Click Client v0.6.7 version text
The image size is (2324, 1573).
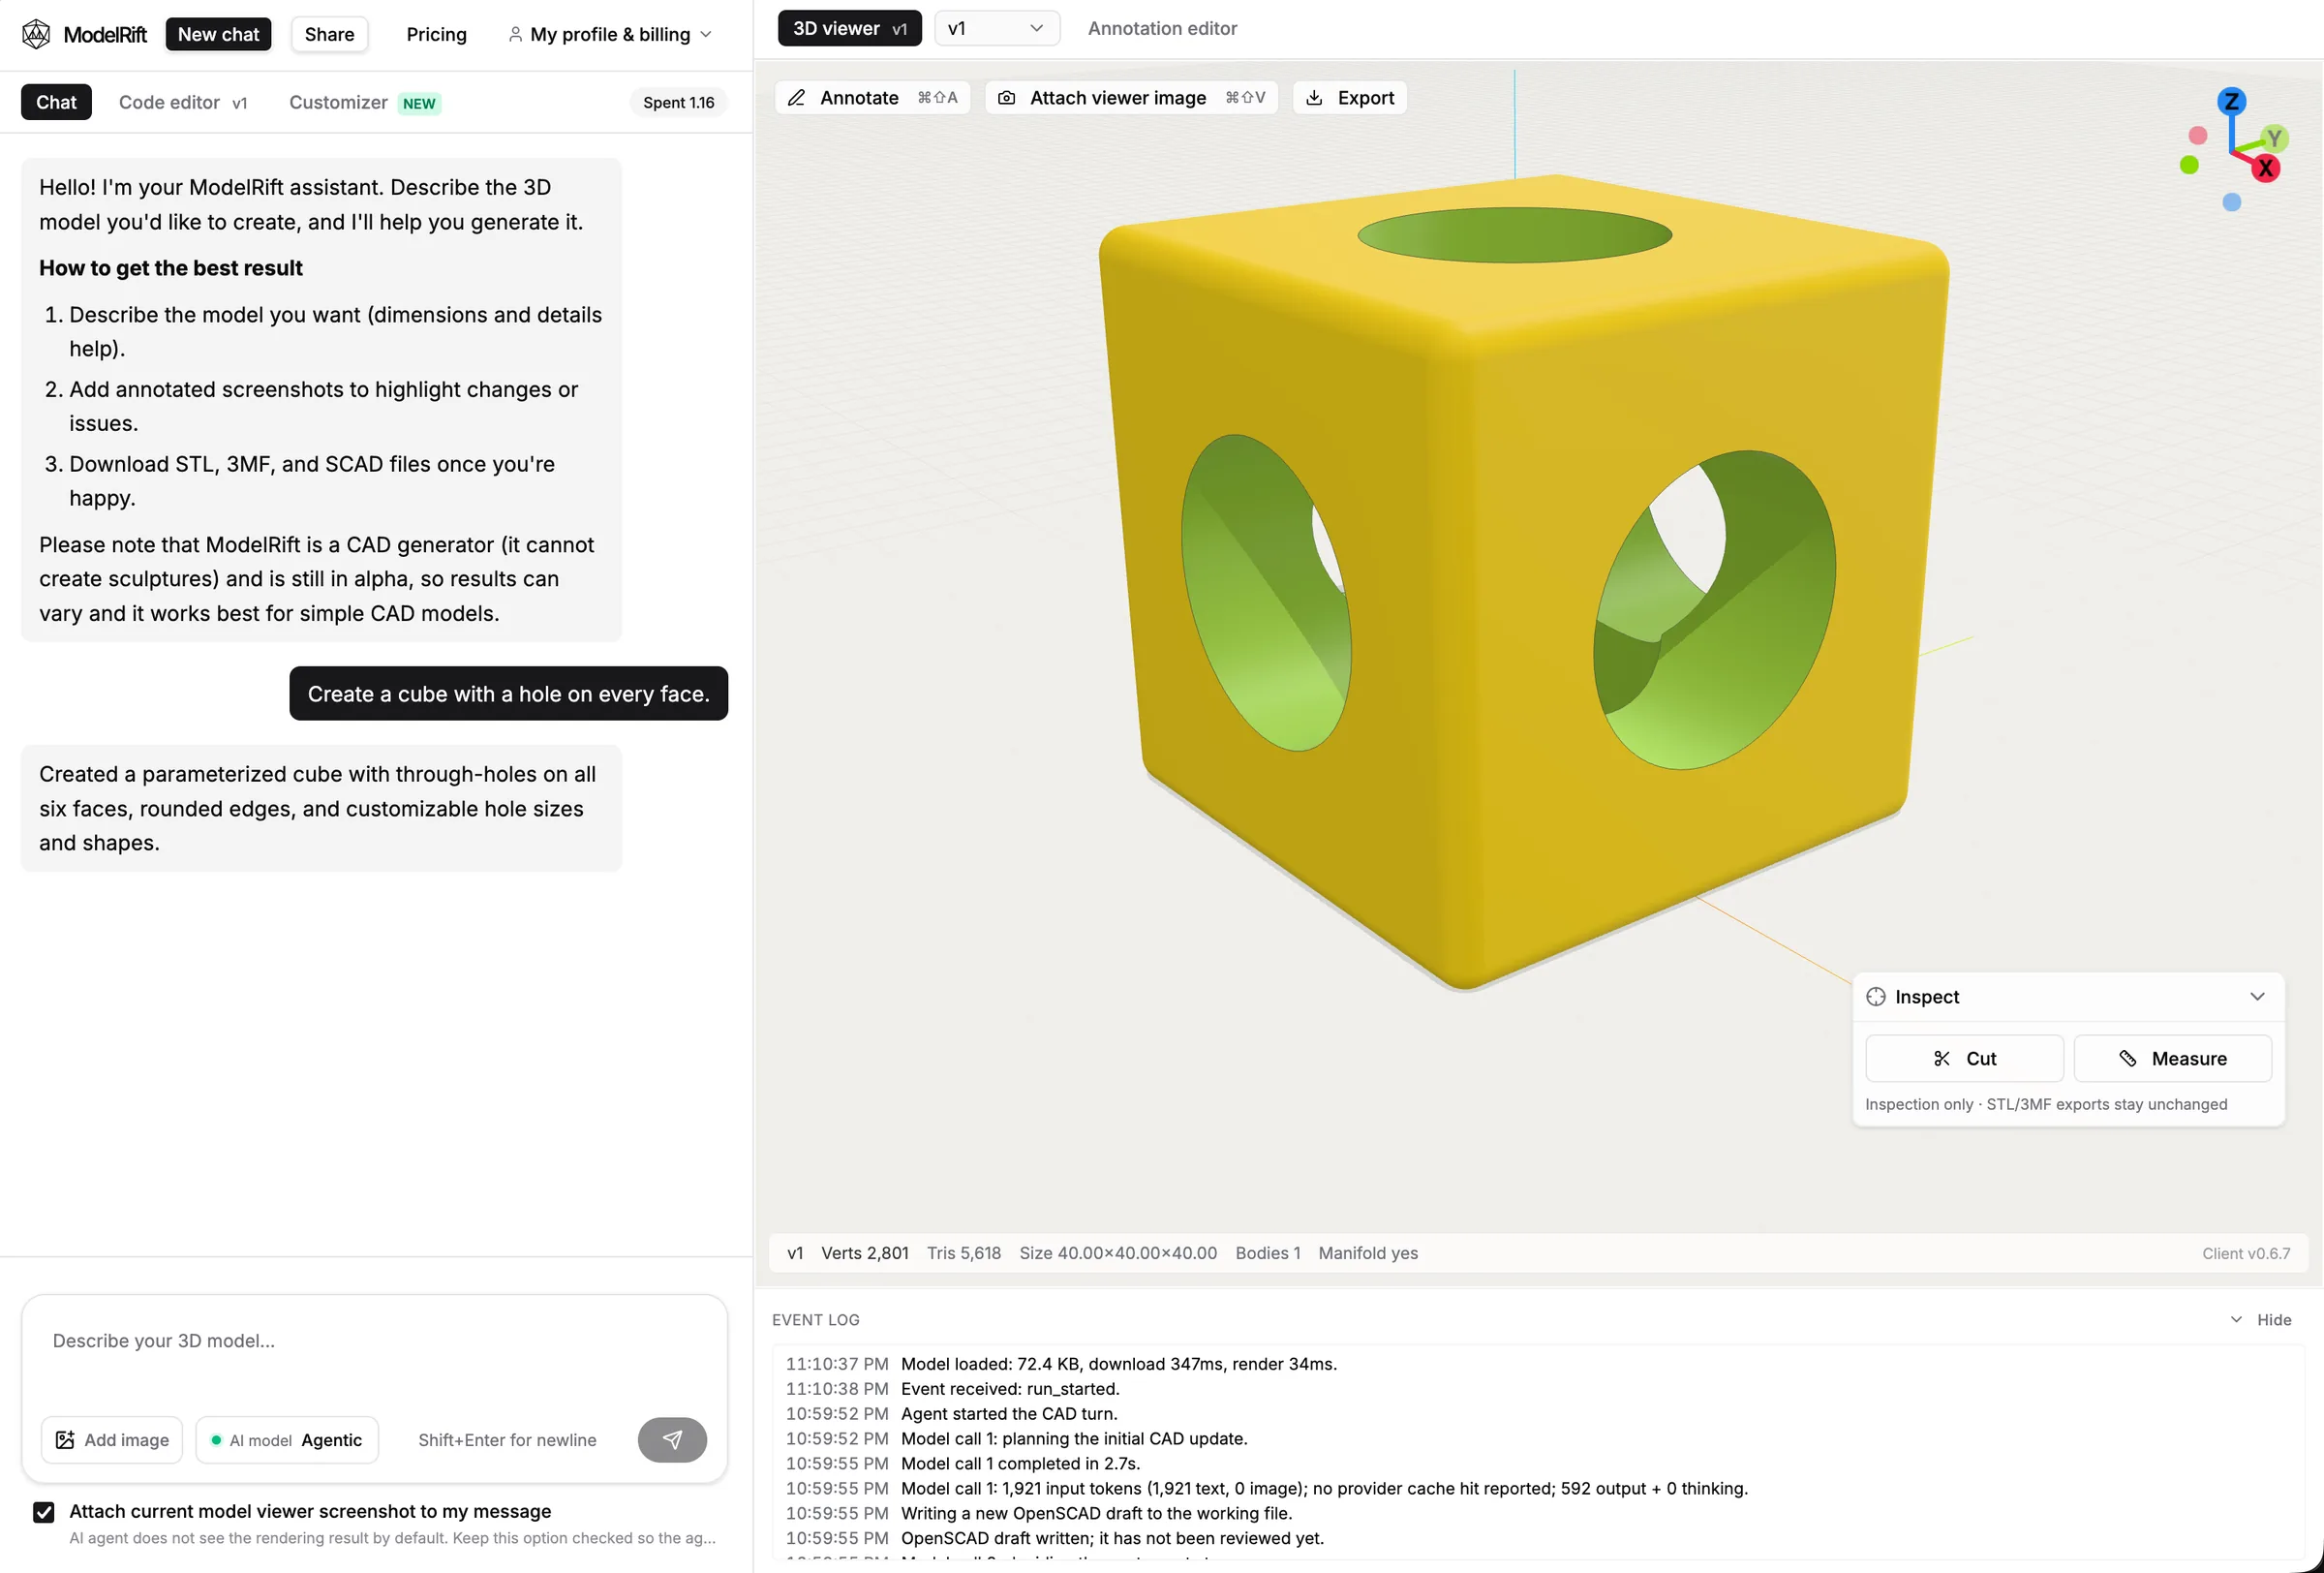(2246, 1253)
